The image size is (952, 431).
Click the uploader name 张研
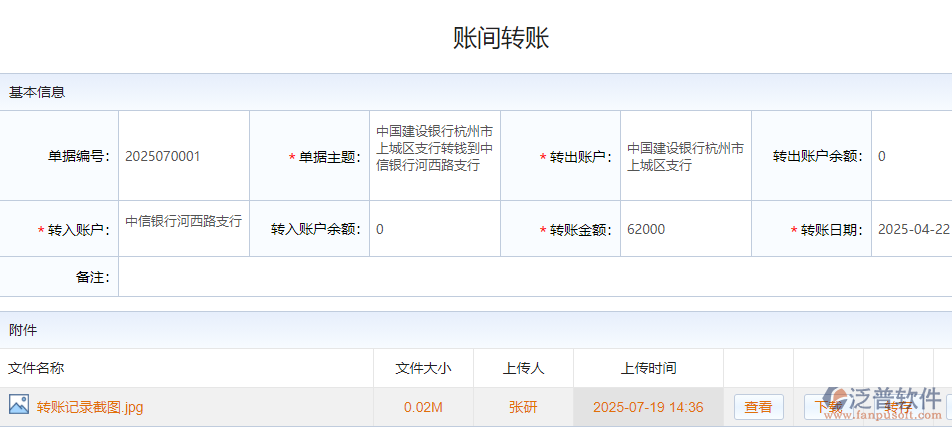point(523,407)
